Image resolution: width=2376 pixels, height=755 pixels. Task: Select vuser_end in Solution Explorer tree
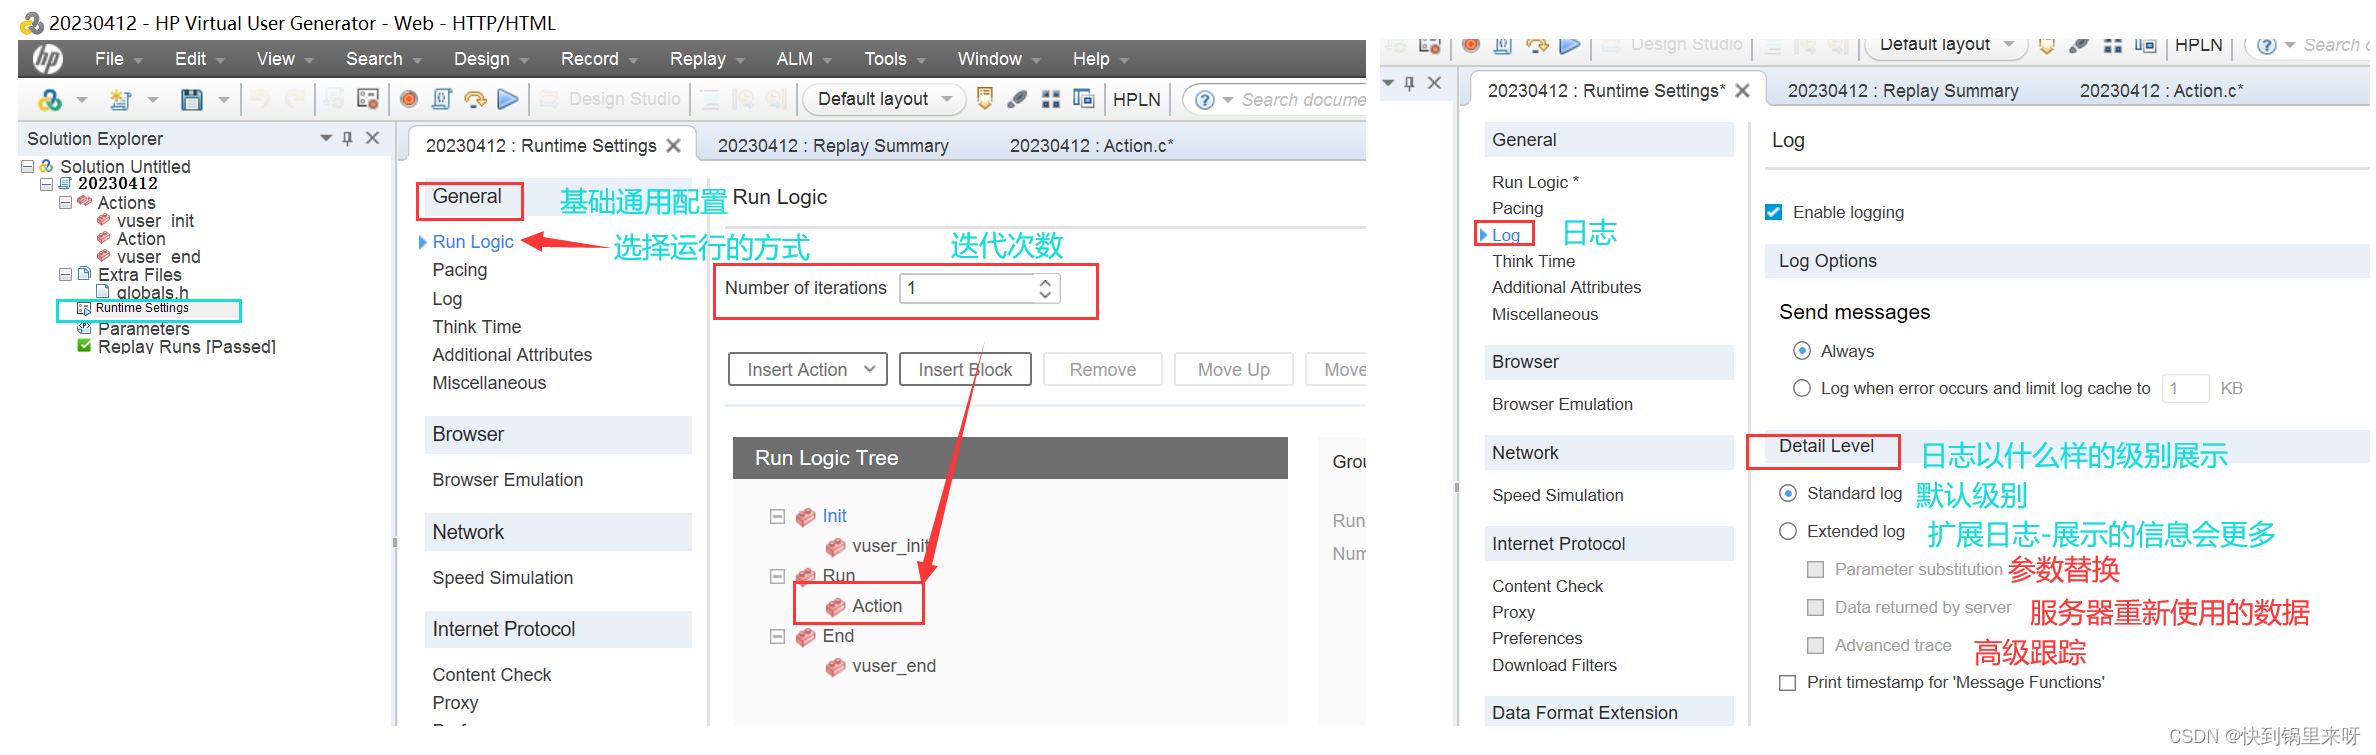pyautogui.click(x=158, y=257)
